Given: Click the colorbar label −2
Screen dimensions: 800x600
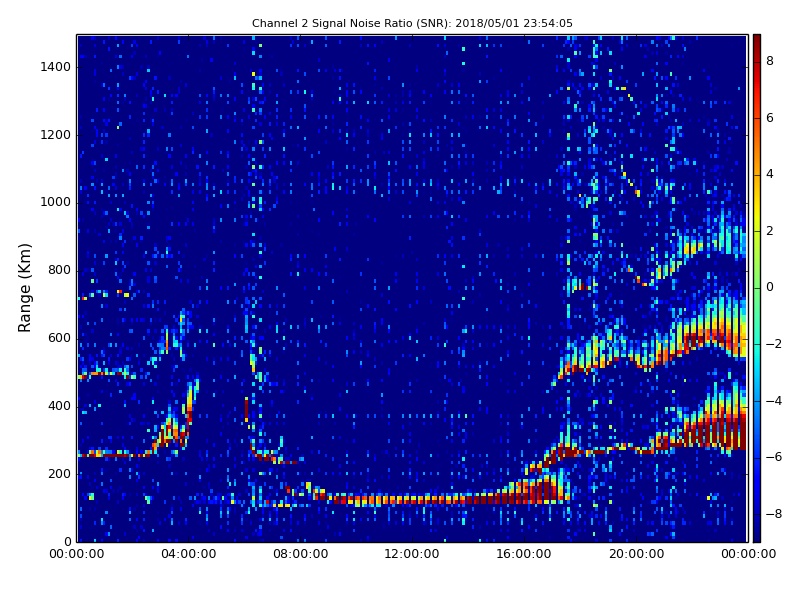Looking at the screenshot, I should [774, 344].
